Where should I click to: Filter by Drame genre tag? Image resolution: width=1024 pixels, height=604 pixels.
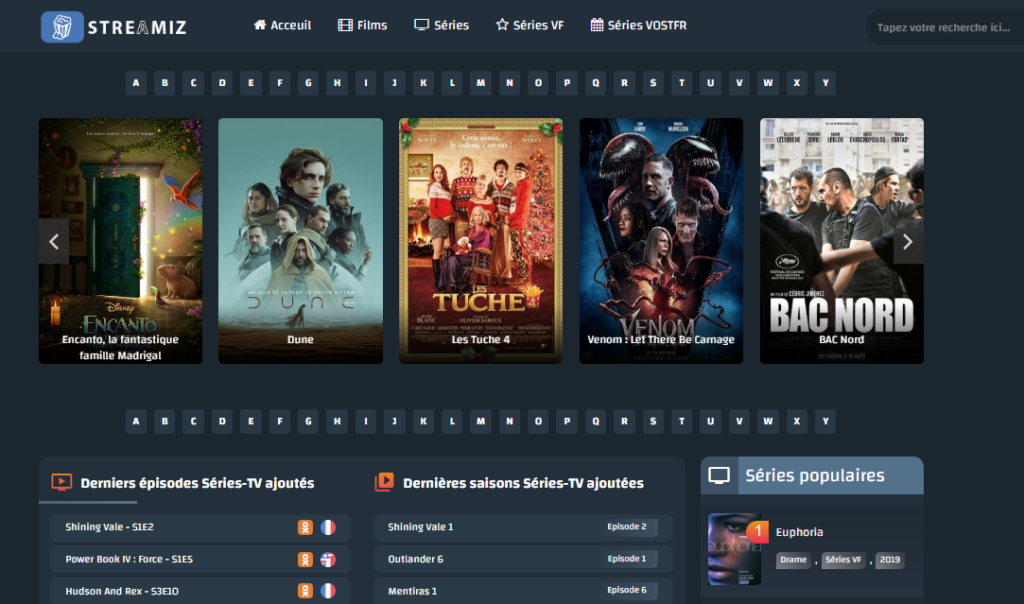click(x=793, y=560)
